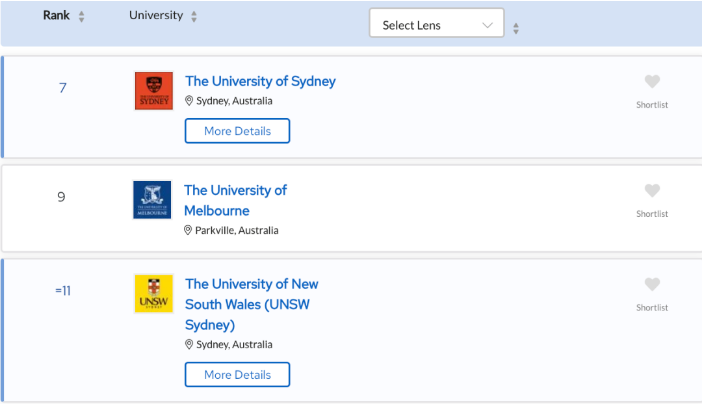View More Details for University of Sydney
This screenshot has height=404, width=702.
pyautogui.click(x=237, y=131)
